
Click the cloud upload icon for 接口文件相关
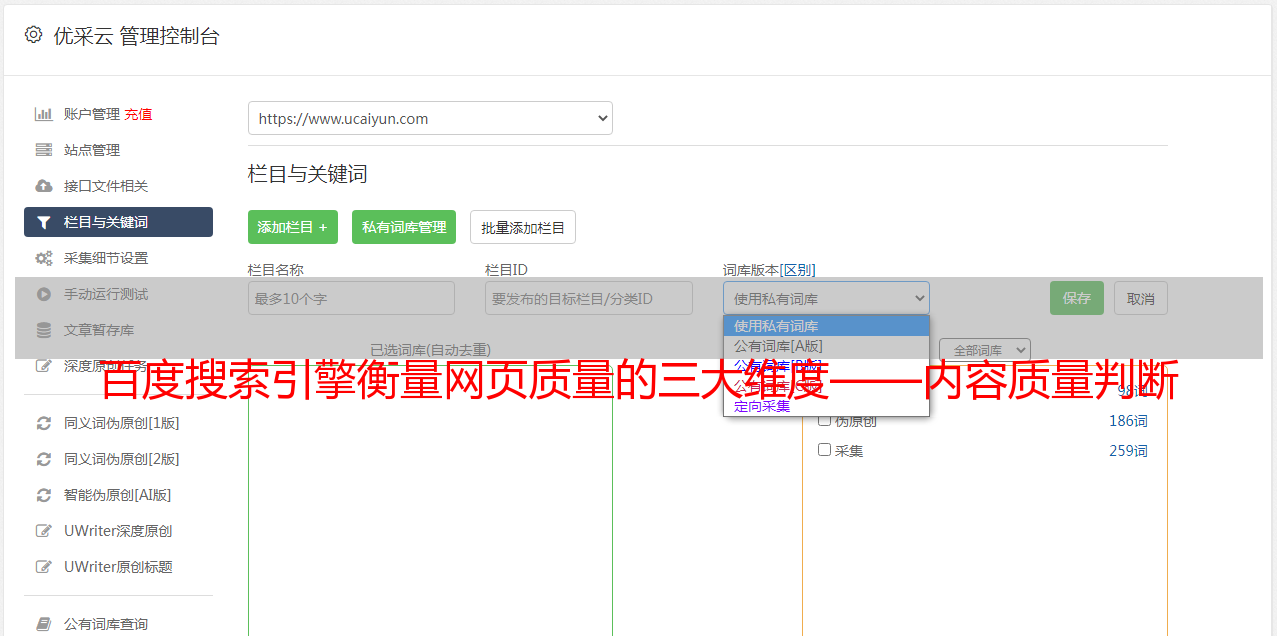pyautogui.click(x=44, y=186)
